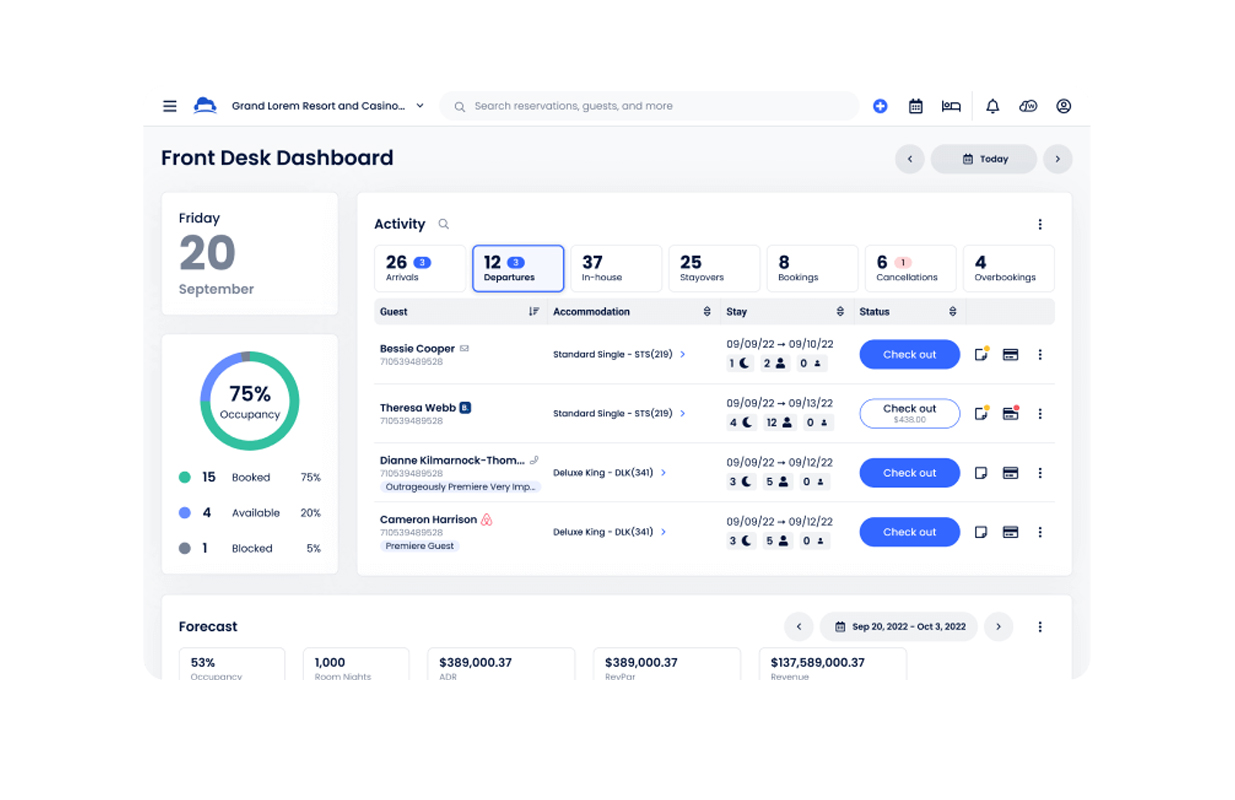Check out Bessie Cooper
The image size is (1235, 800).
click(909, 355)
